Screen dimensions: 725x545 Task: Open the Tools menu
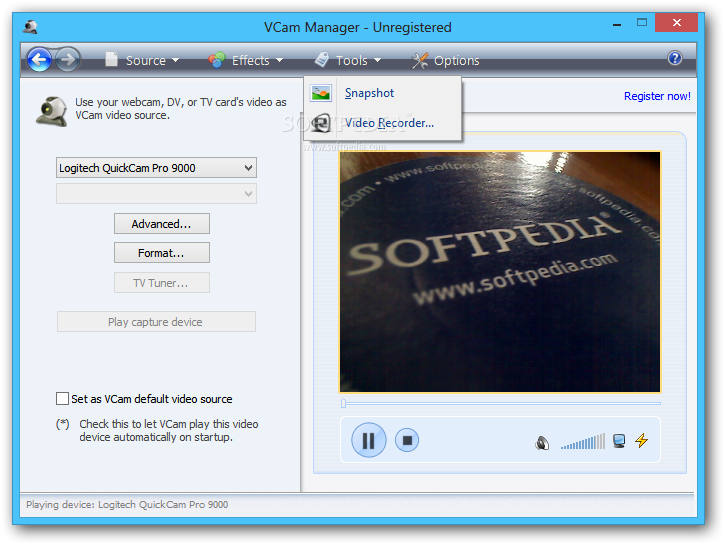(x=348, y=60)
